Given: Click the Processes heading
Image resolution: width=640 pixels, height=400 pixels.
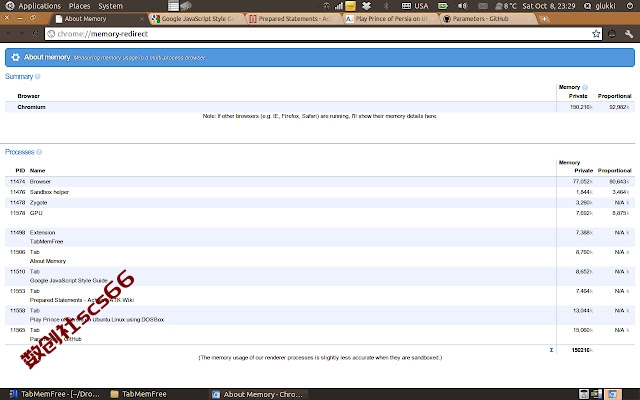Looking at the screenshot, I should [x=20, y=152].
